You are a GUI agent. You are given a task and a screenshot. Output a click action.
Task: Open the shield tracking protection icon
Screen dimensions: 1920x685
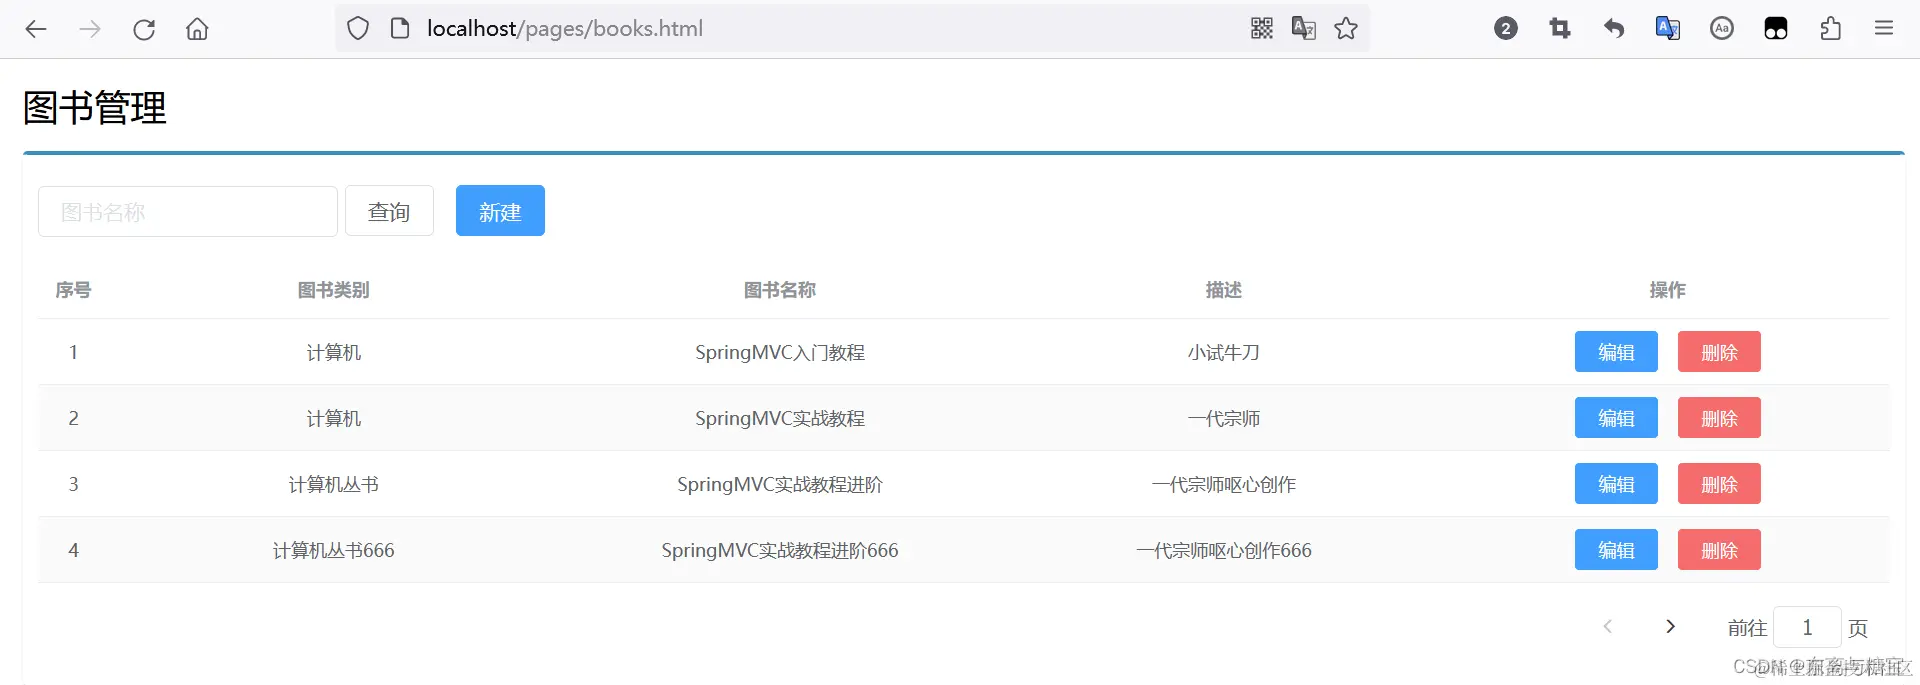[x=358, y=29]
